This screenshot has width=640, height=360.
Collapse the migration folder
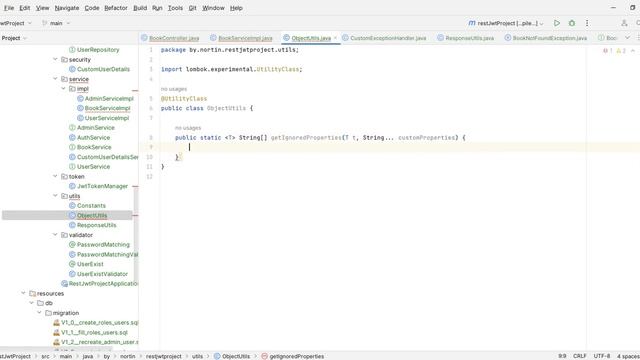tap(40, 313)
